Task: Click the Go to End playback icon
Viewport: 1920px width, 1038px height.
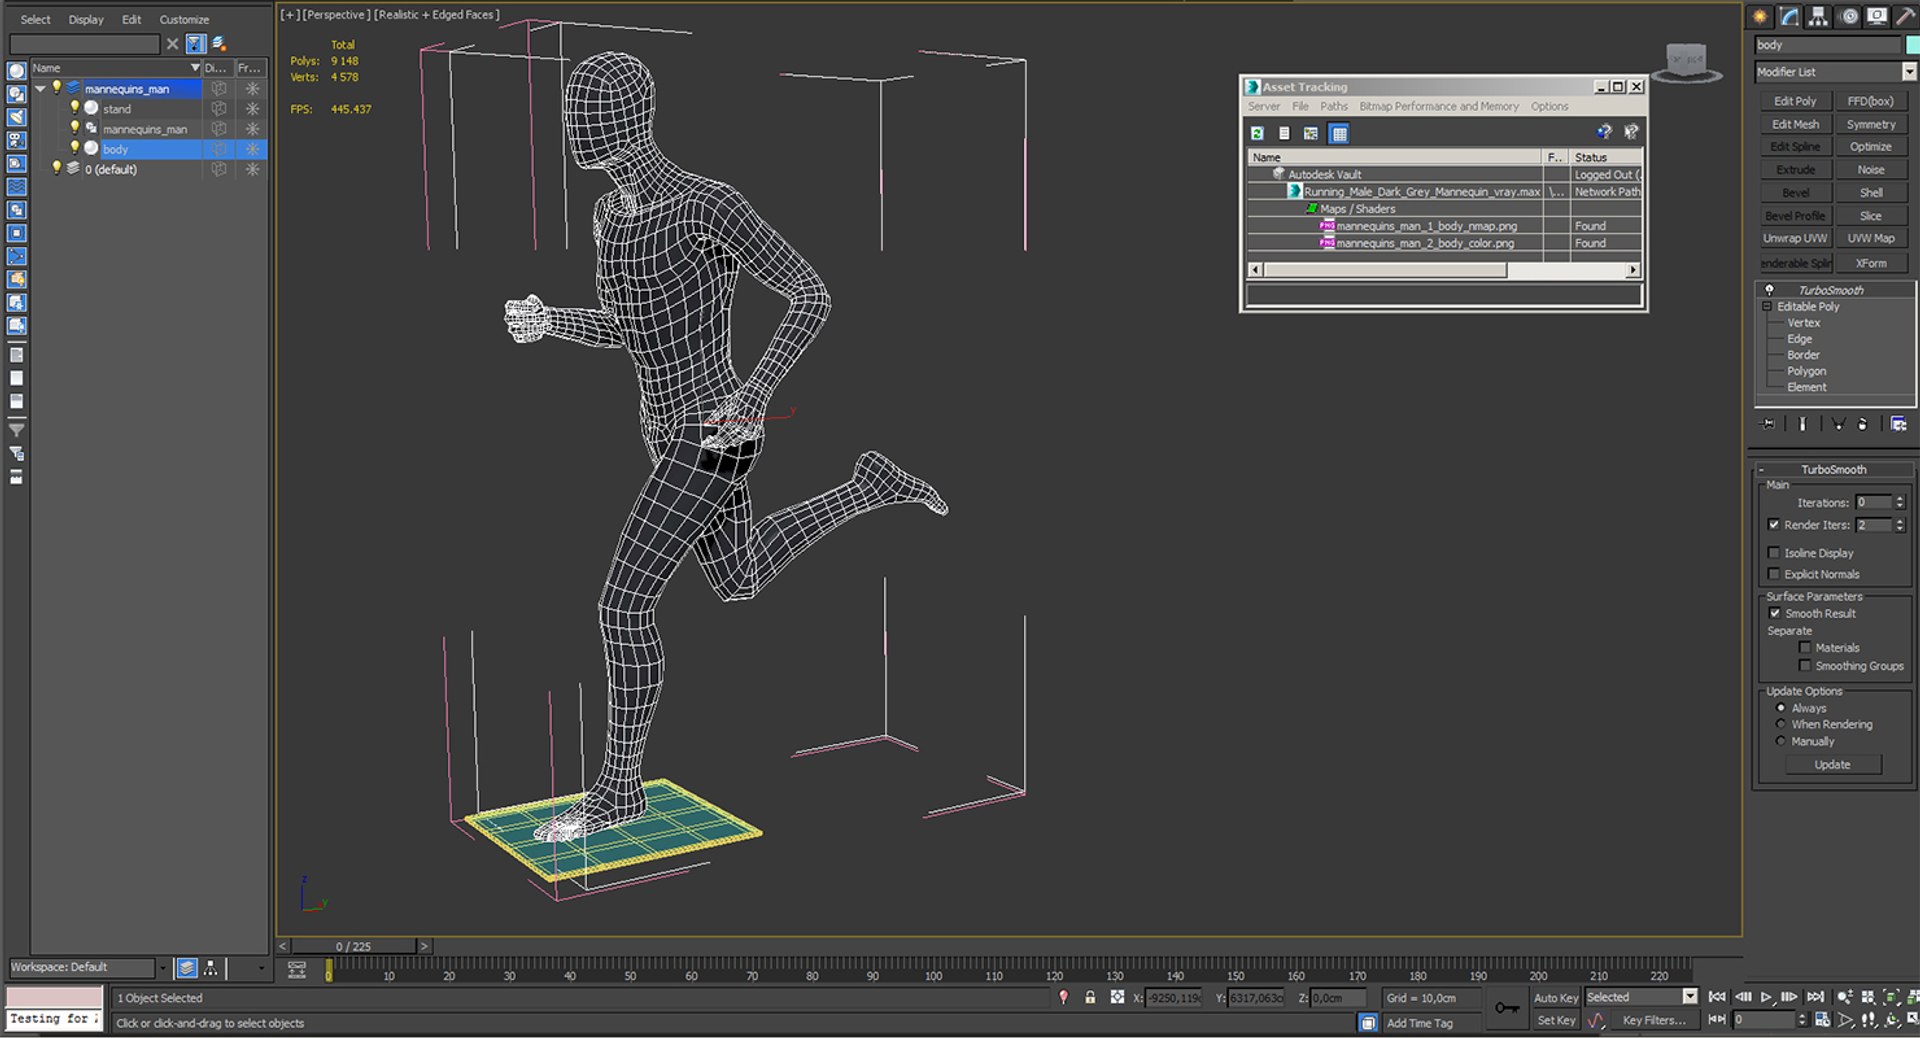Action: (x=1815, y=997)
